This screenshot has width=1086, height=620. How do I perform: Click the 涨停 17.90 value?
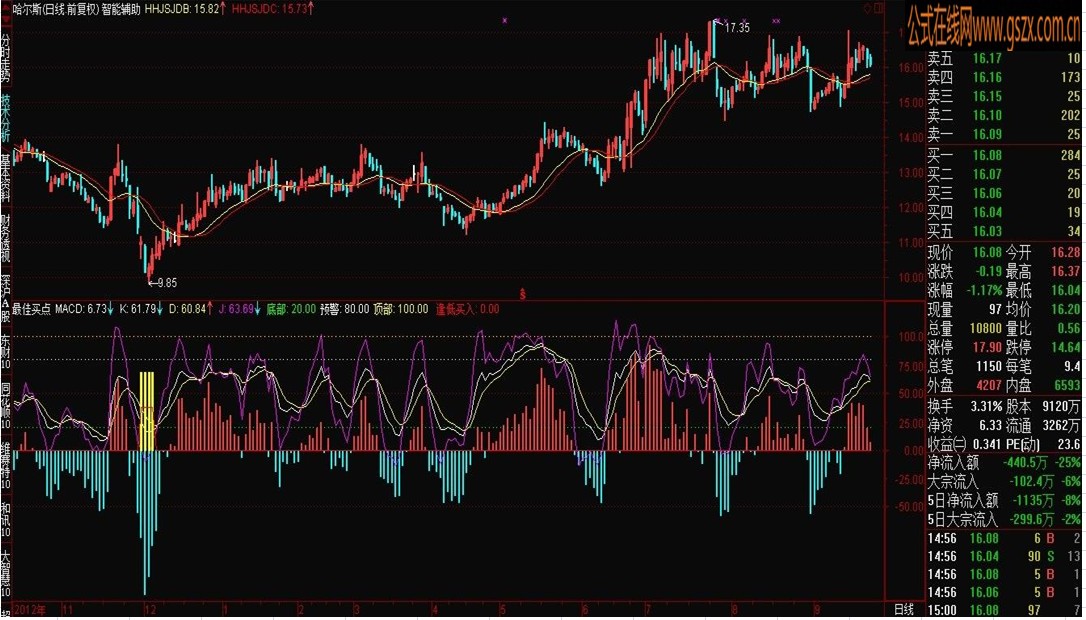(x=987, y=347)
